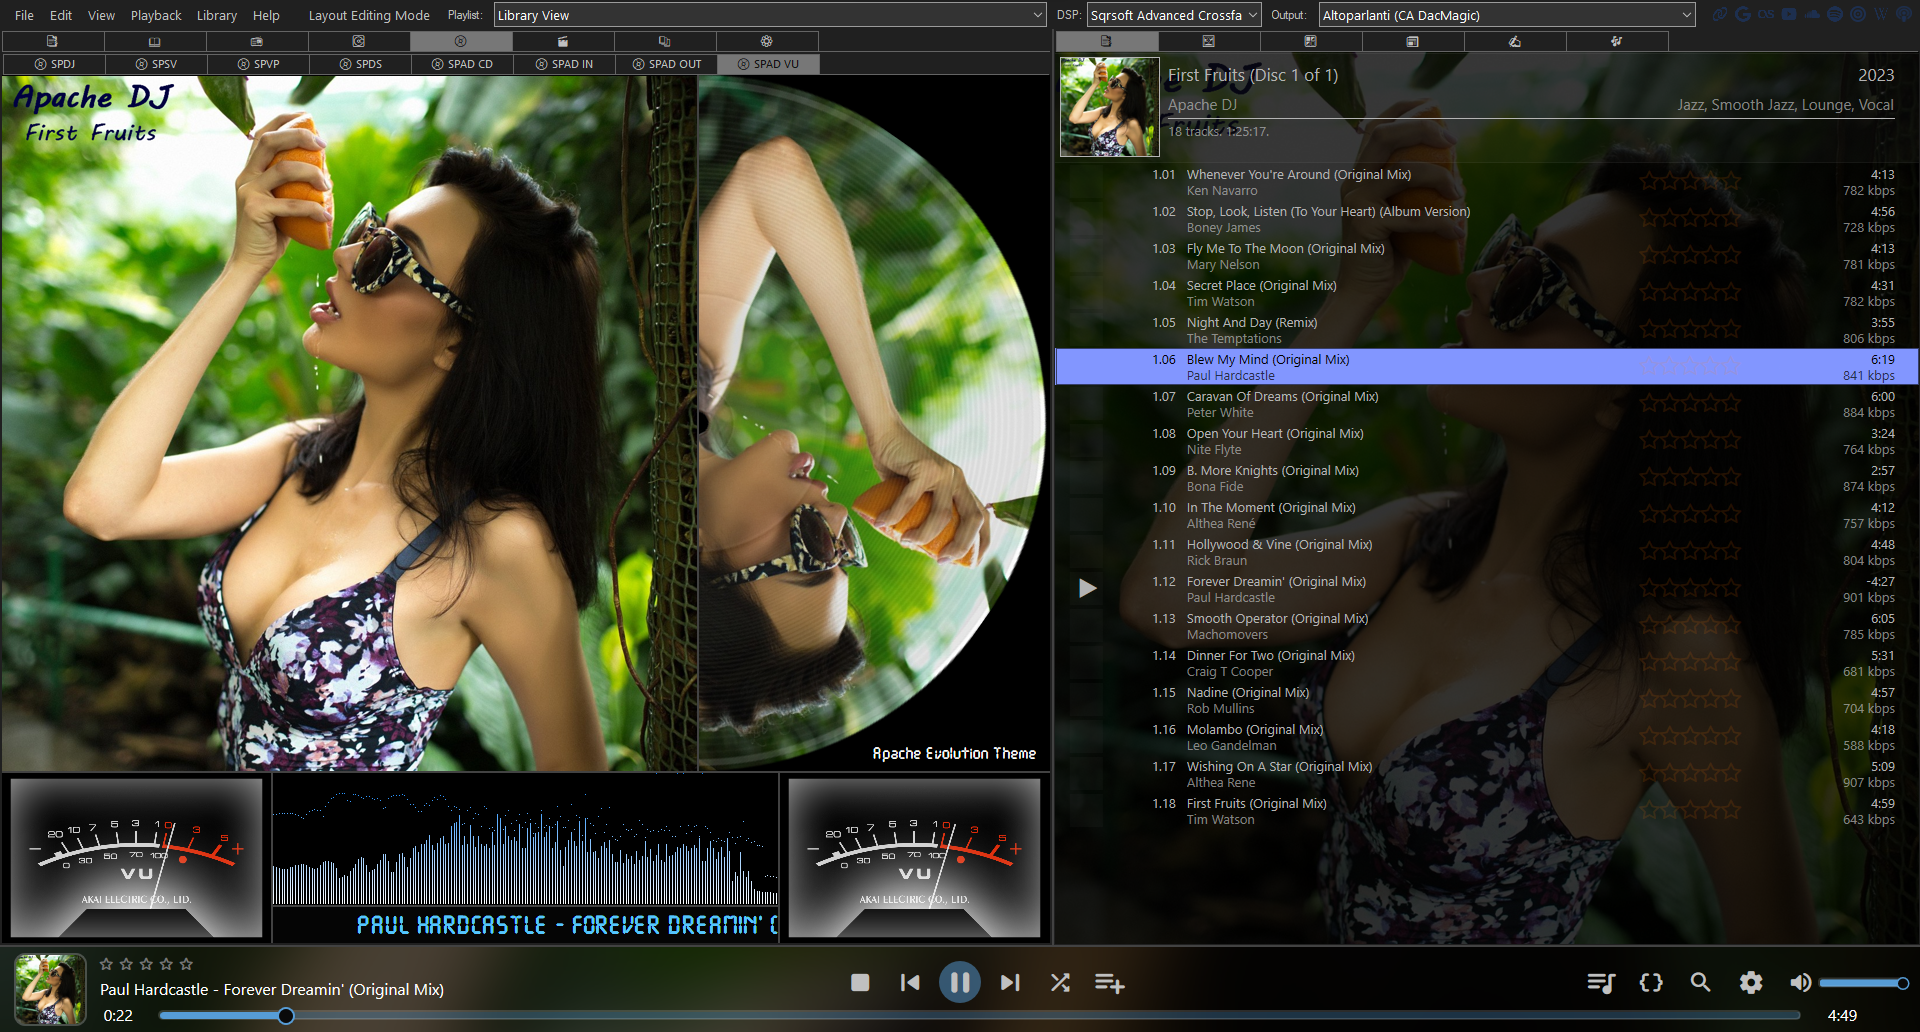Click the chain link icon in top right
Screen dimensions: 1920x1032
1720,14
